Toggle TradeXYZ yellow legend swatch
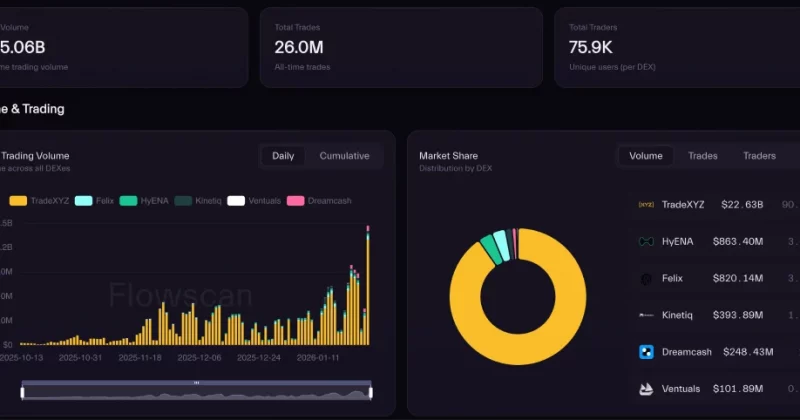The image size is (800, 420). coord(18,201)
